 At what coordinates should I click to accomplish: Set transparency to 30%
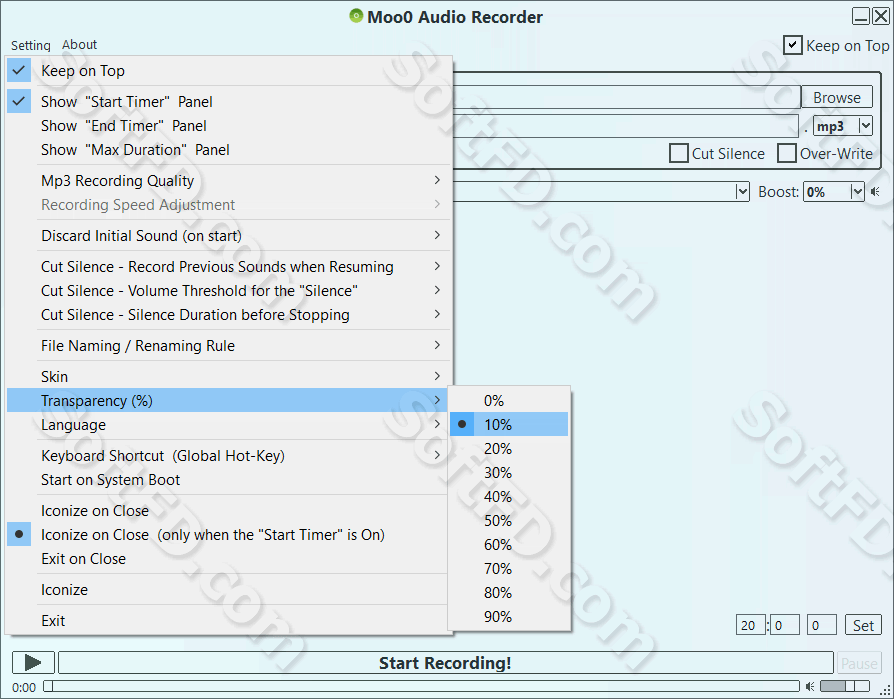[509, 472]
